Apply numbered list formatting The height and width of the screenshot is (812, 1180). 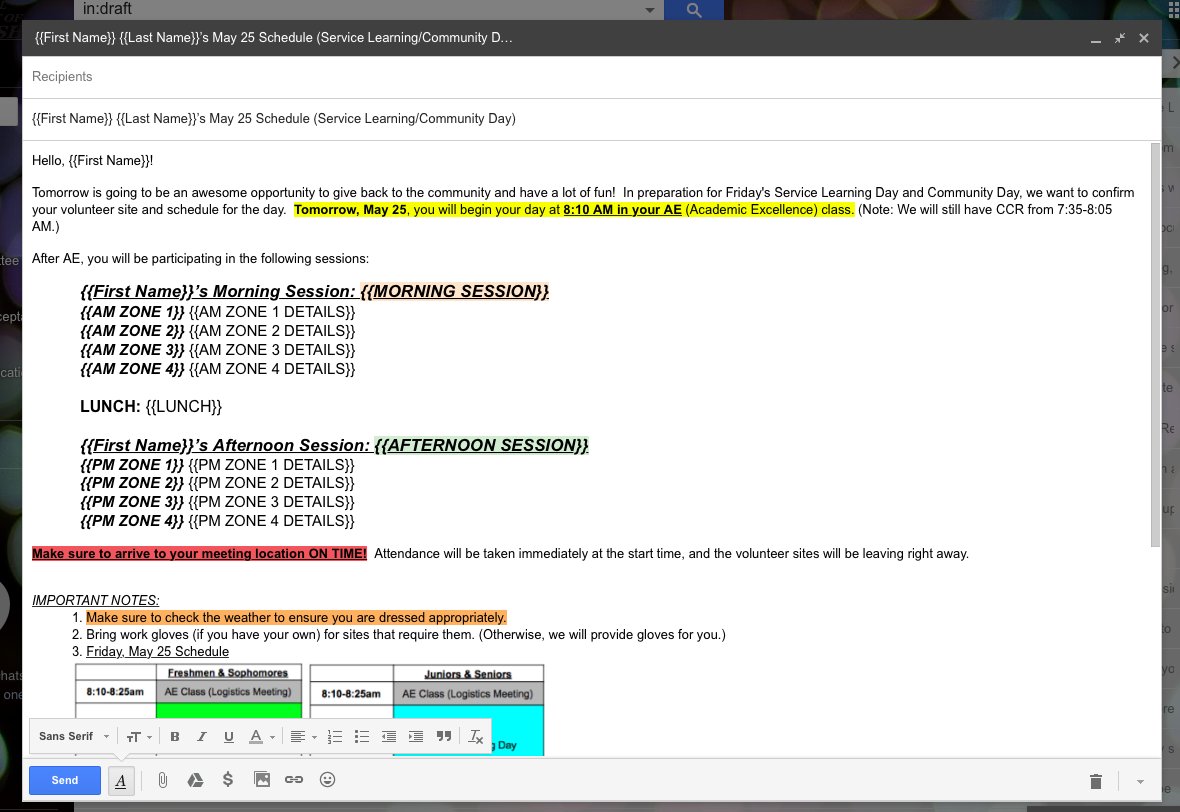[x=335, y=737]
